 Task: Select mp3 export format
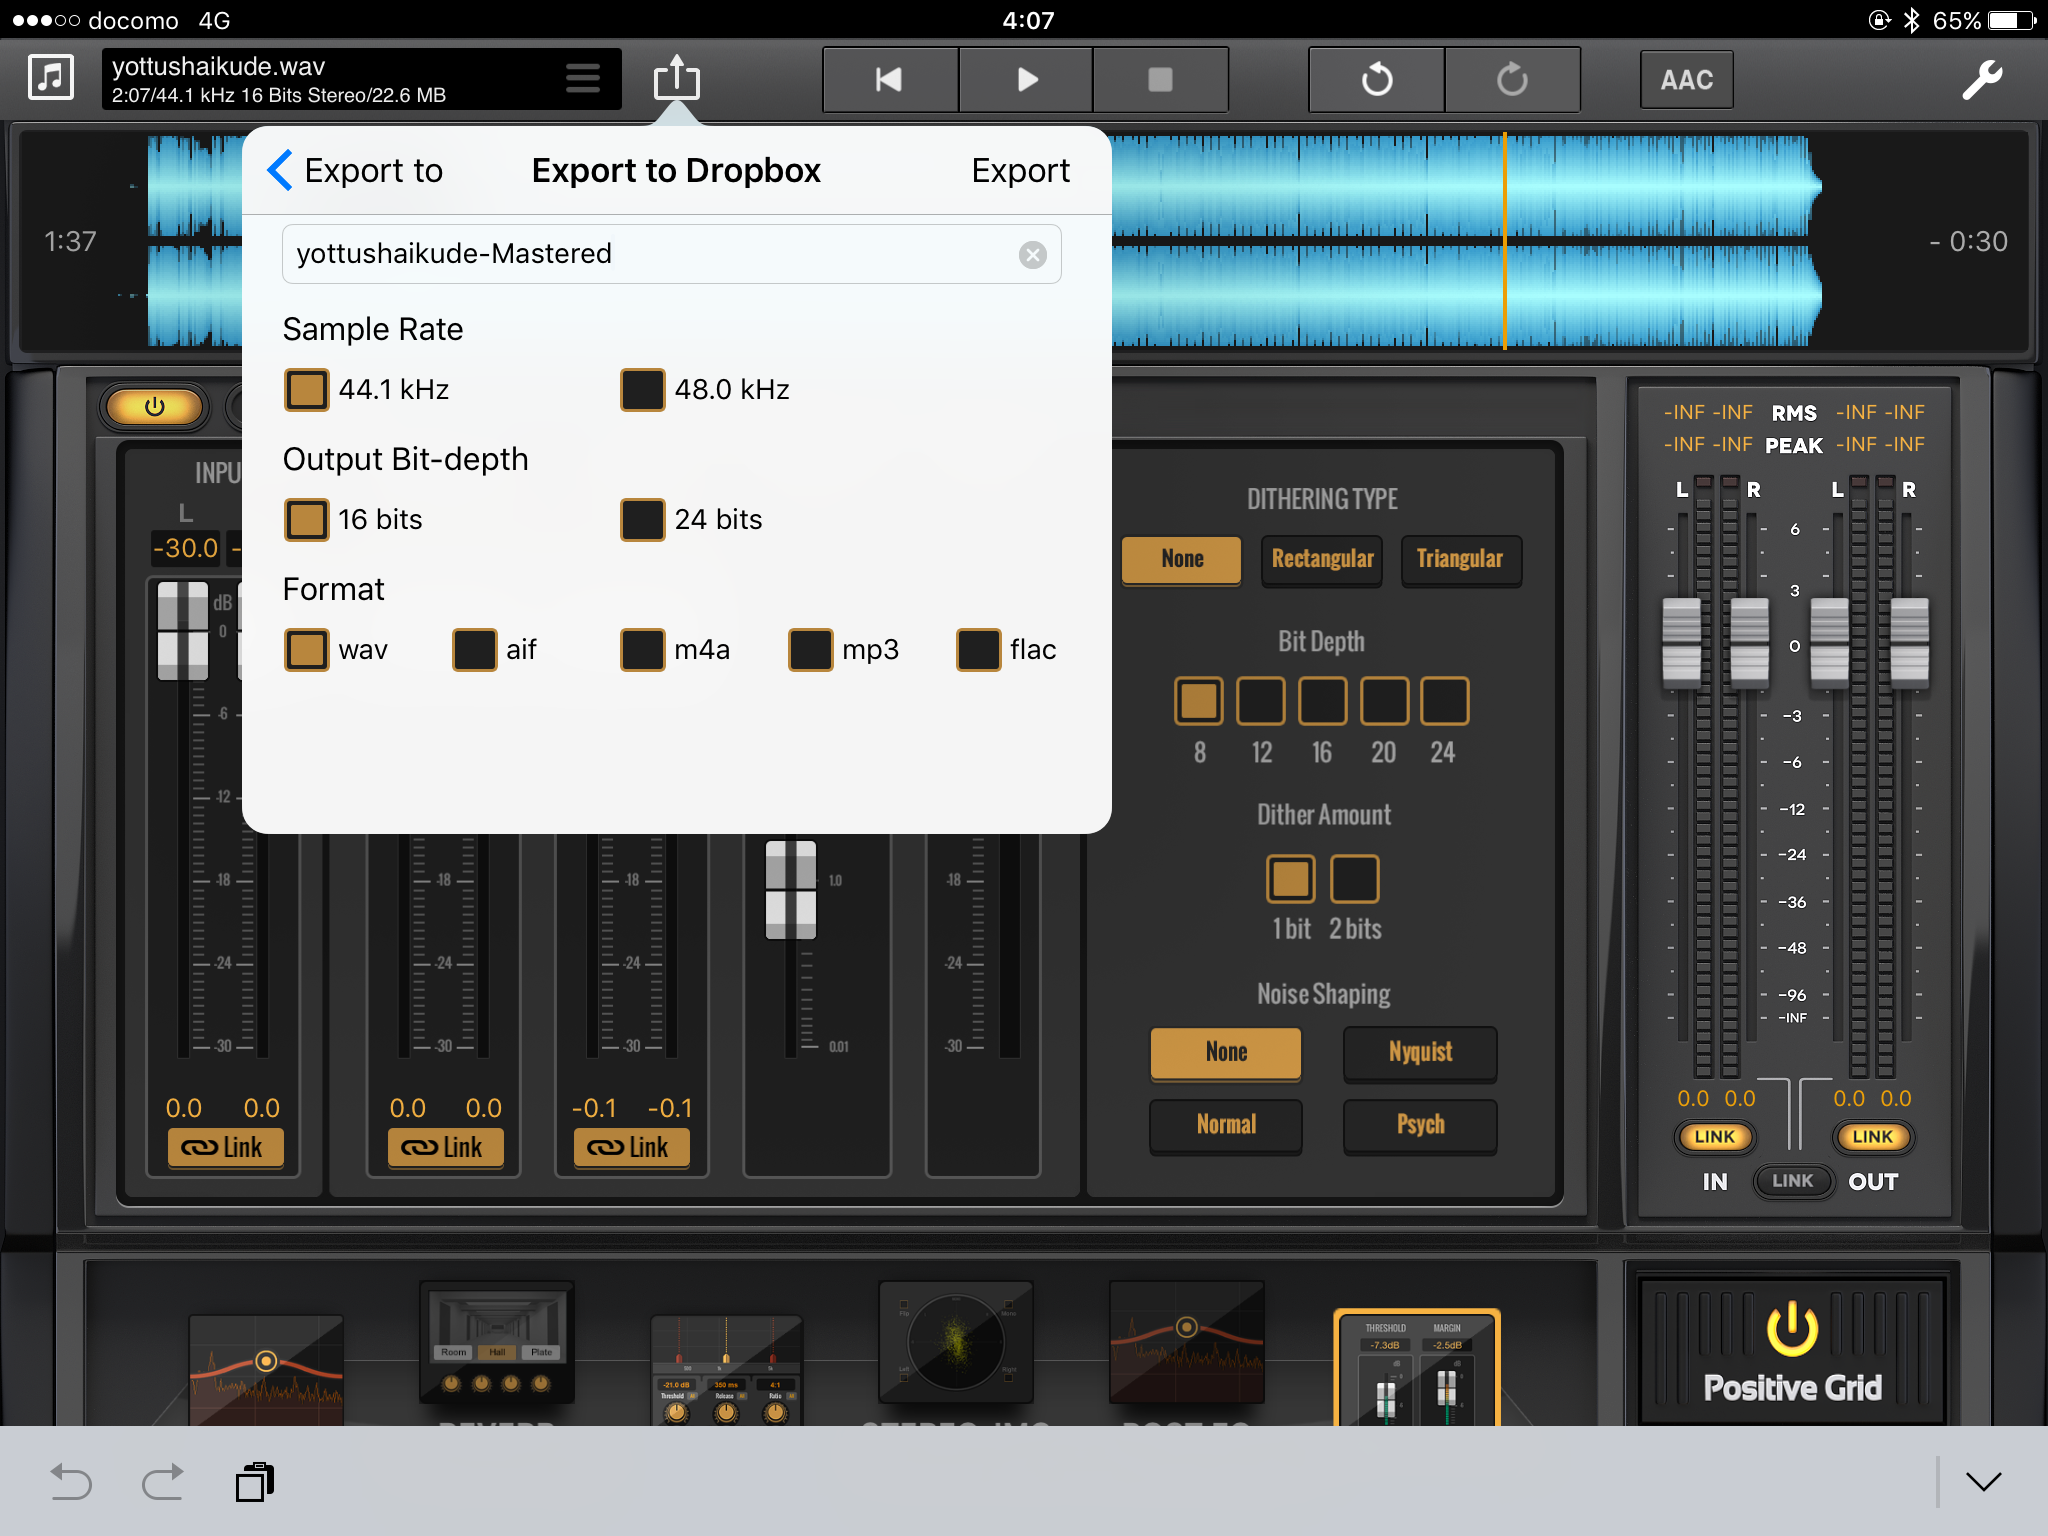pos(811,650)
